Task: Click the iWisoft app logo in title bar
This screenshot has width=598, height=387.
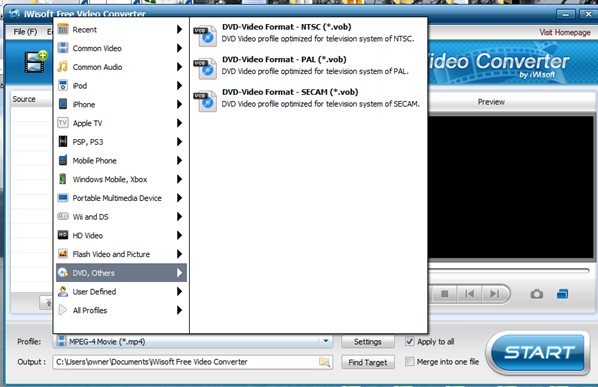Action: pyautogui.click(x=14, y=14)
